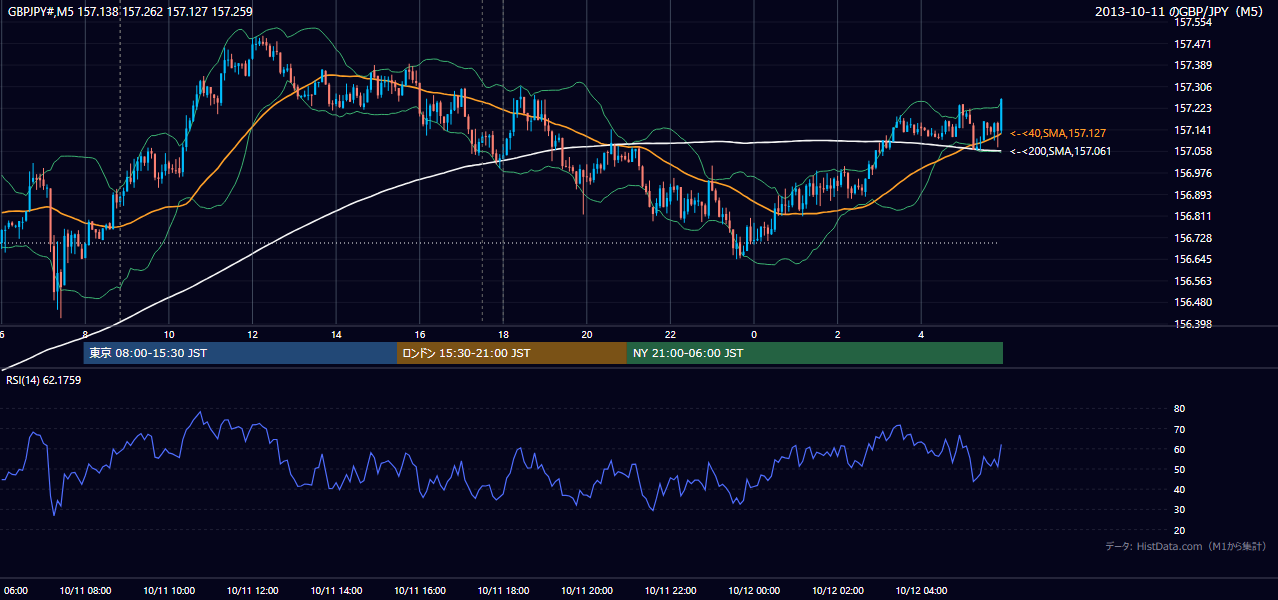Click RSI scale value 30
The width and height of the screenshot is (1278, 600).
[x=1179, y=509]
